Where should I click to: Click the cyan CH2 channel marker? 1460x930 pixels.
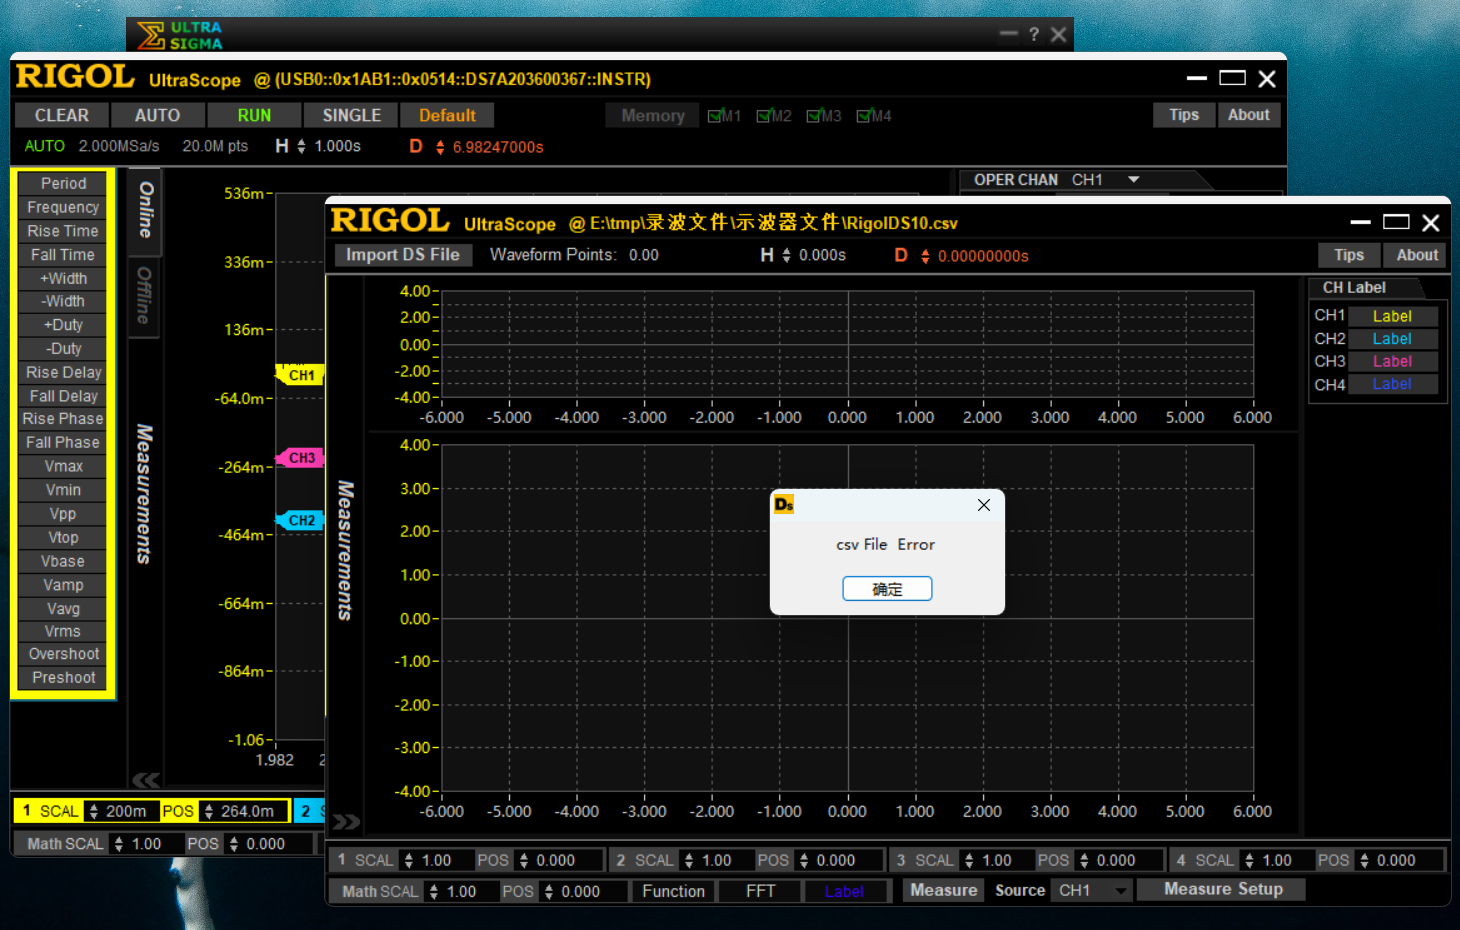click(300, 520)
